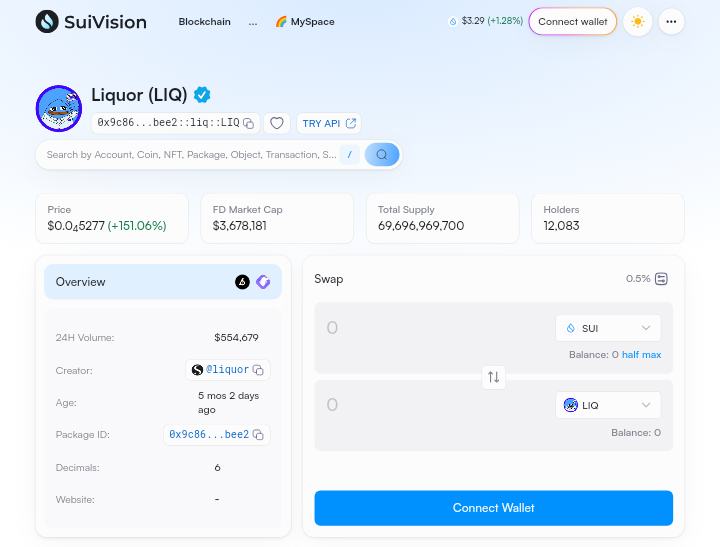The image size is (720, 547).
Task: Click the 0.5% slippage value
Action: point(638,279)
